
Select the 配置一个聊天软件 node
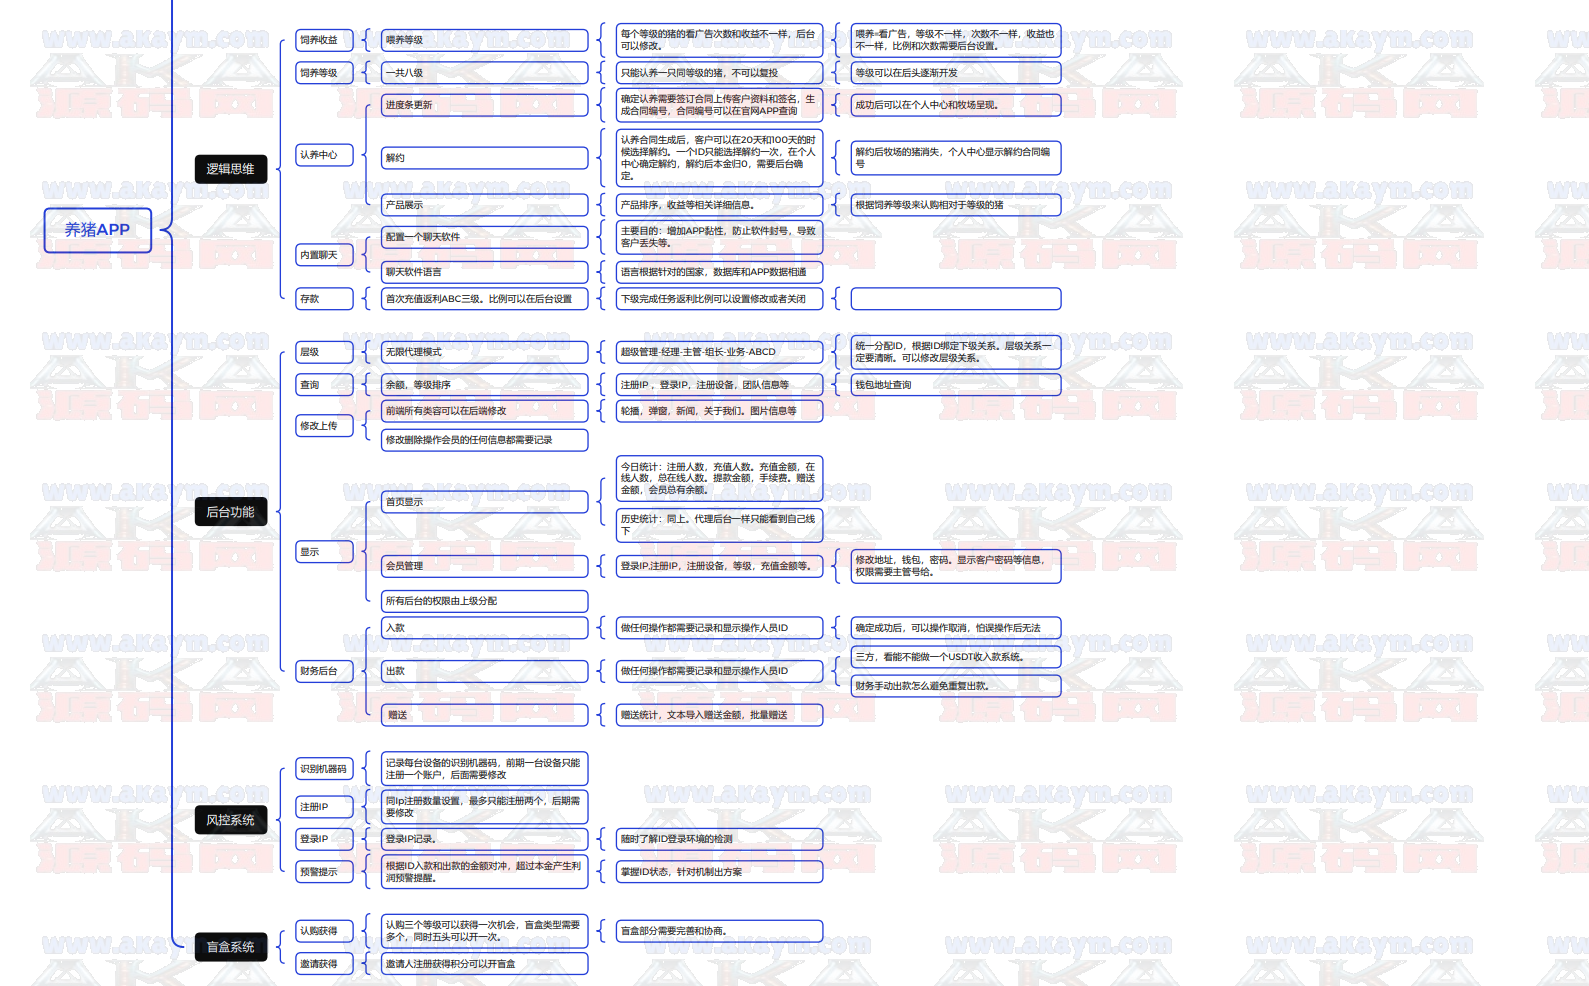point(484,237)
